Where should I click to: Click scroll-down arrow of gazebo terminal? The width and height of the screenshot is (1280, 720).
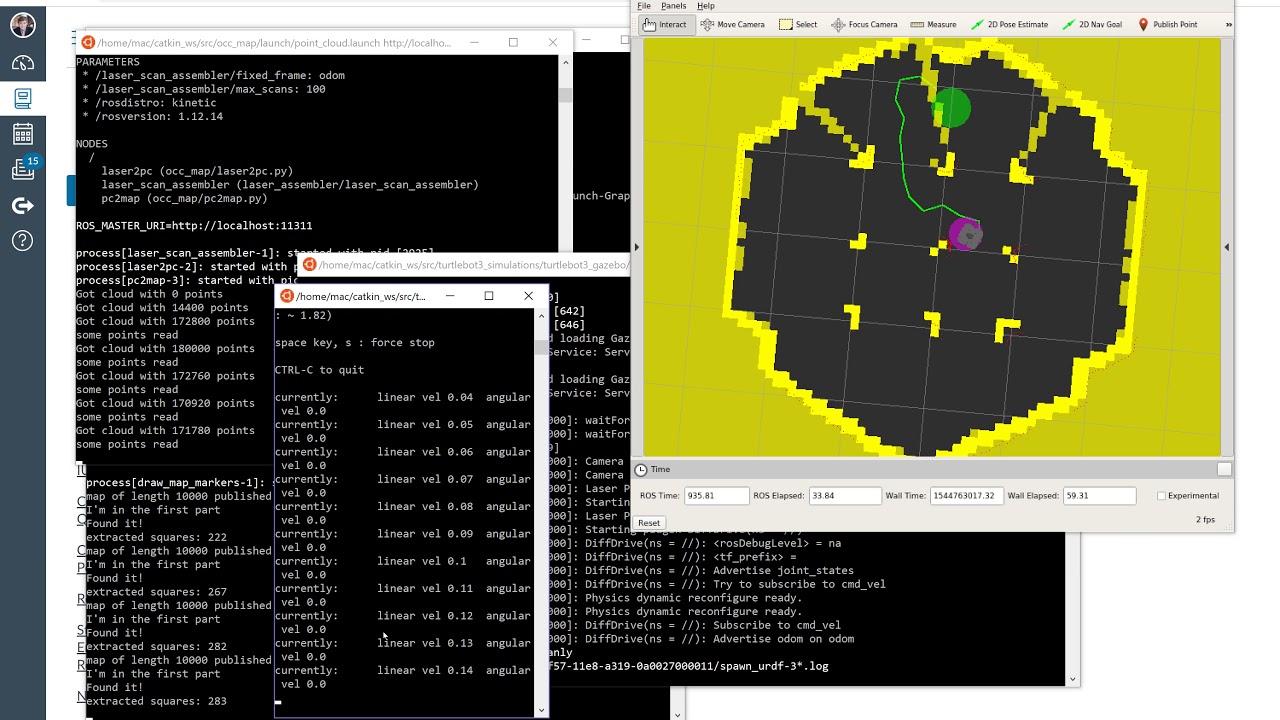(x=1072, y=680)
